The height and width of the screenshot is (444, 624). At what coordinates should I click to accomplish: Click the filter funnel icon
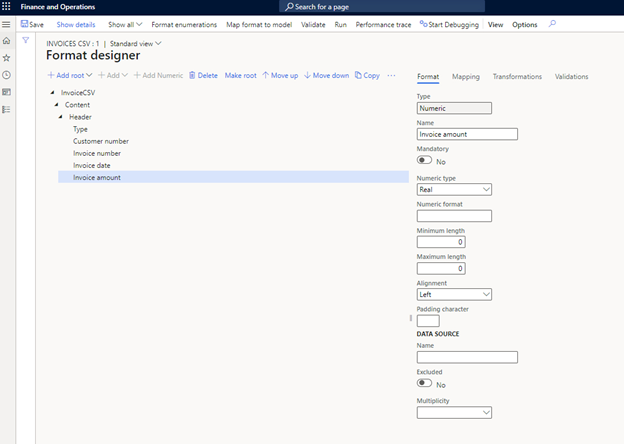25,40
